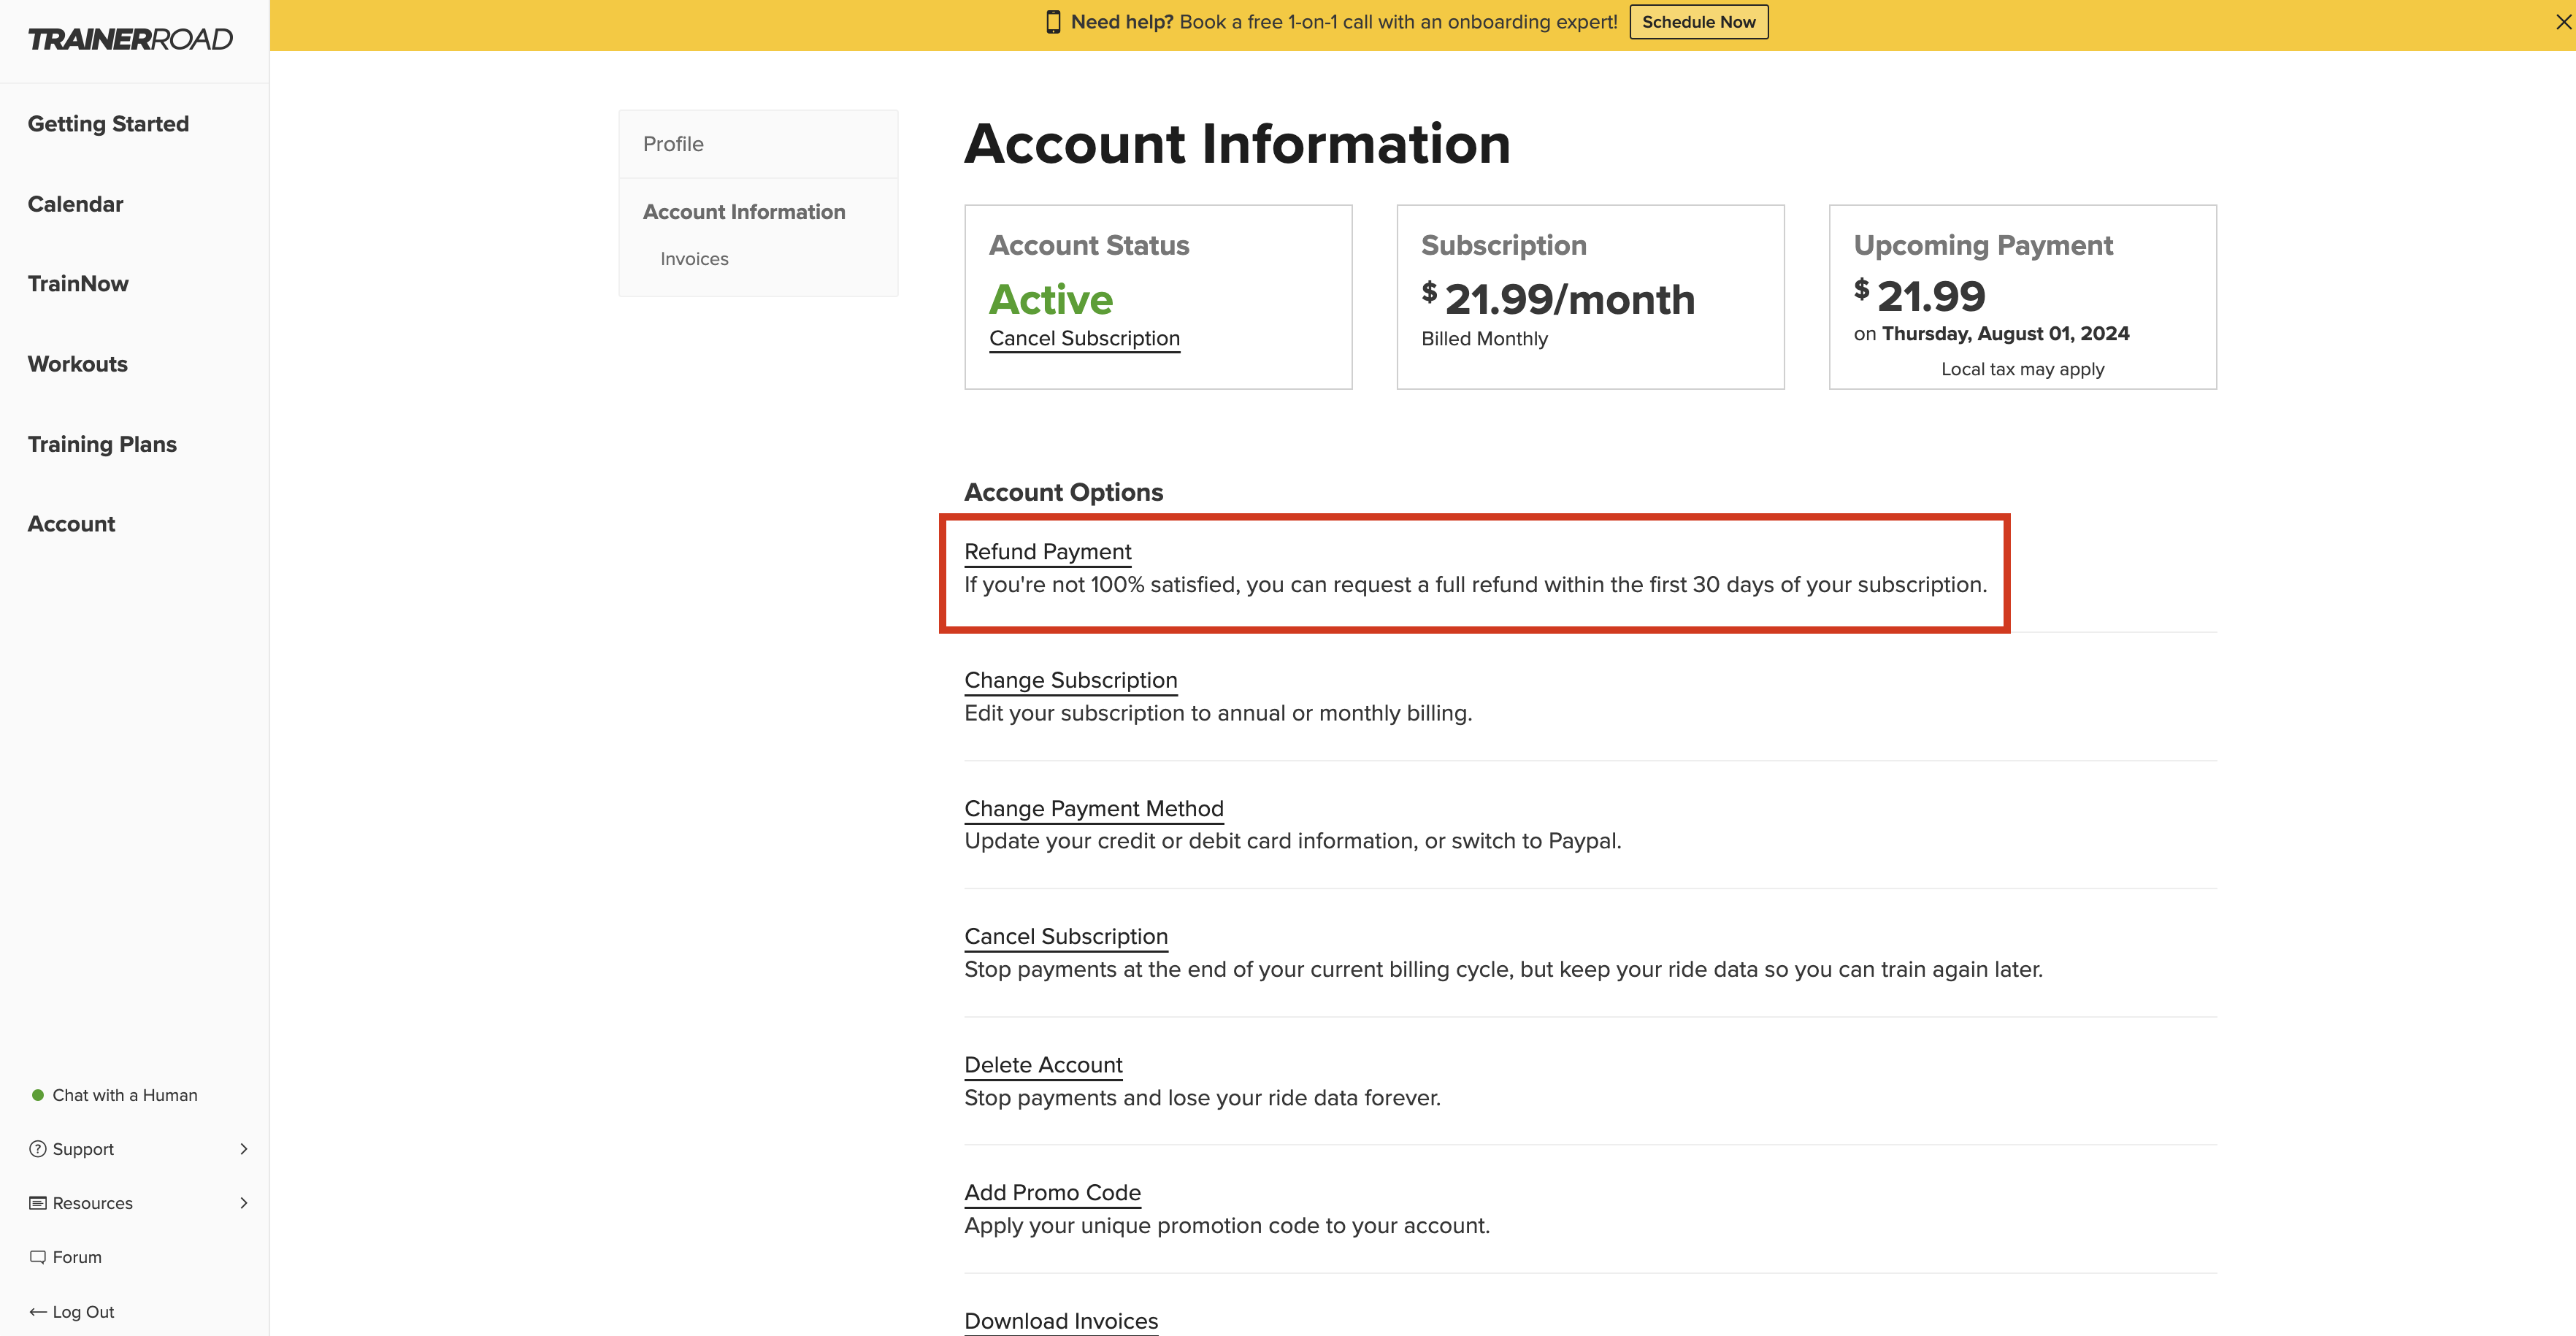Click the Local tax may apply note
This screenshot has height=1336, width=2576.
2022,369
